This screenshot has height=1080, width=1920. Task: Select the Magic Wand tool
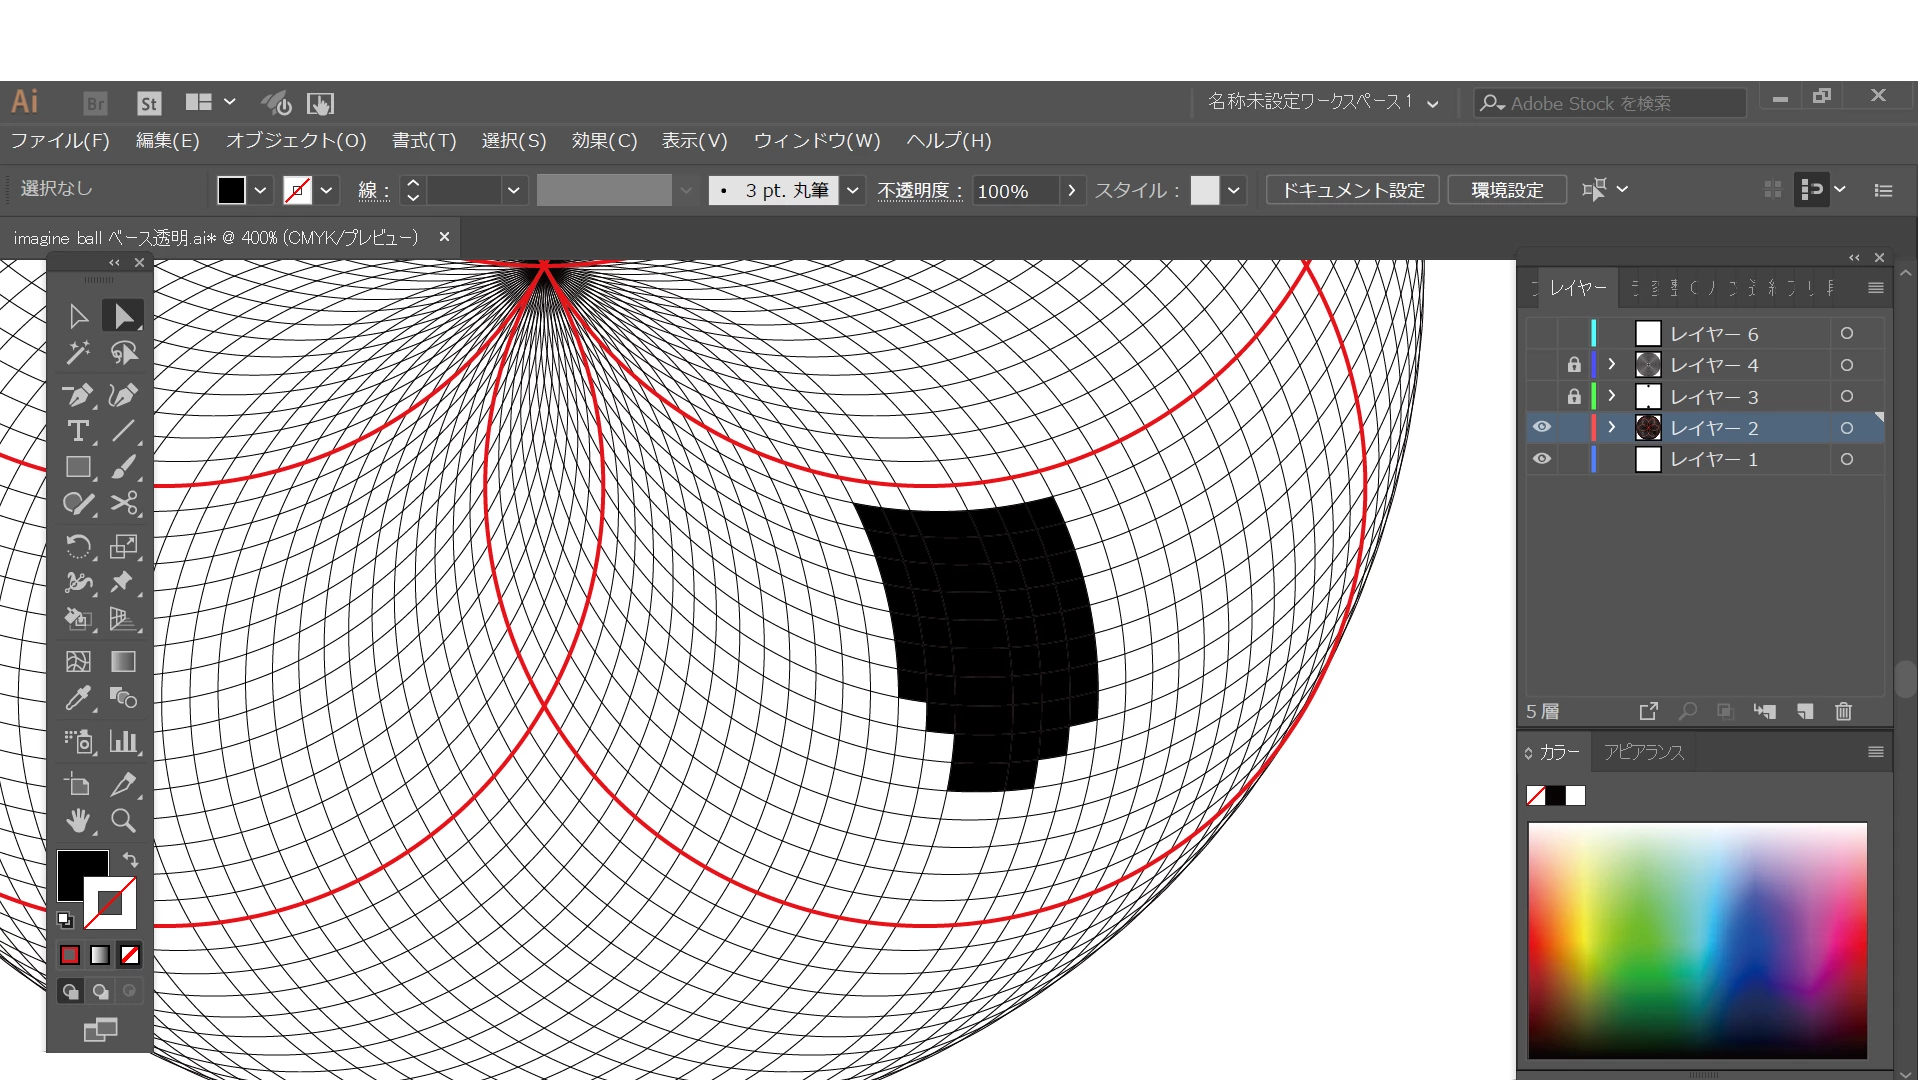(x=78, y=353)
